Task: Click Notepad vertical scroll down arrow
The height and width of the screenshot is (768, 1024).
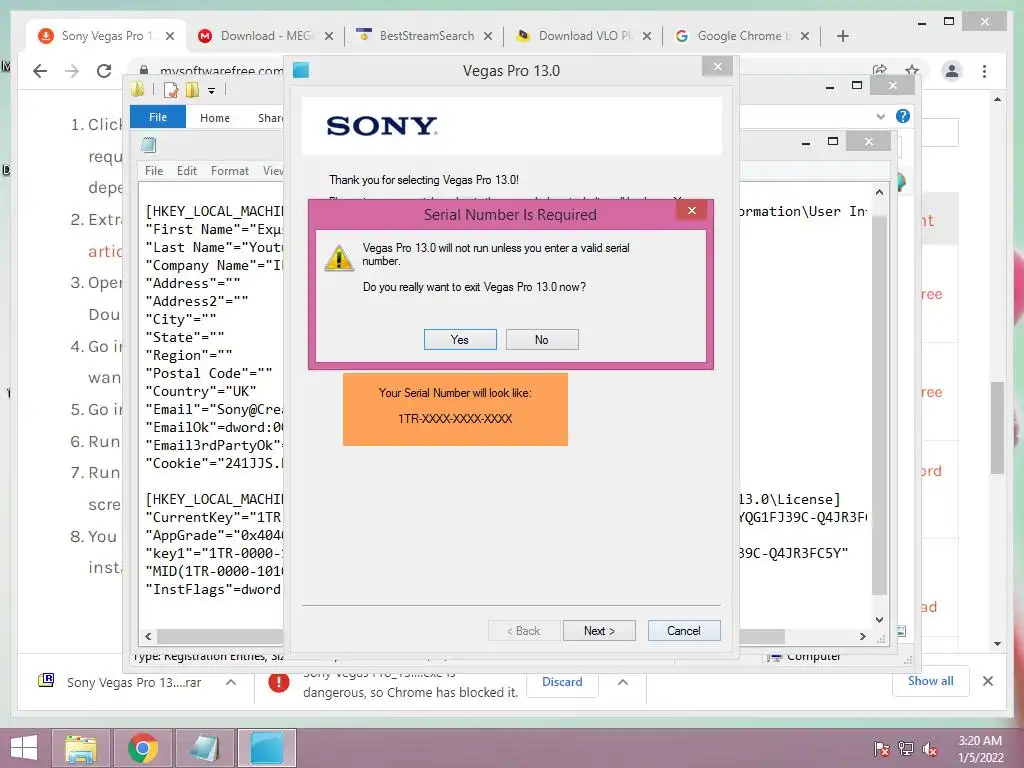Action: [x=880, y=620]
